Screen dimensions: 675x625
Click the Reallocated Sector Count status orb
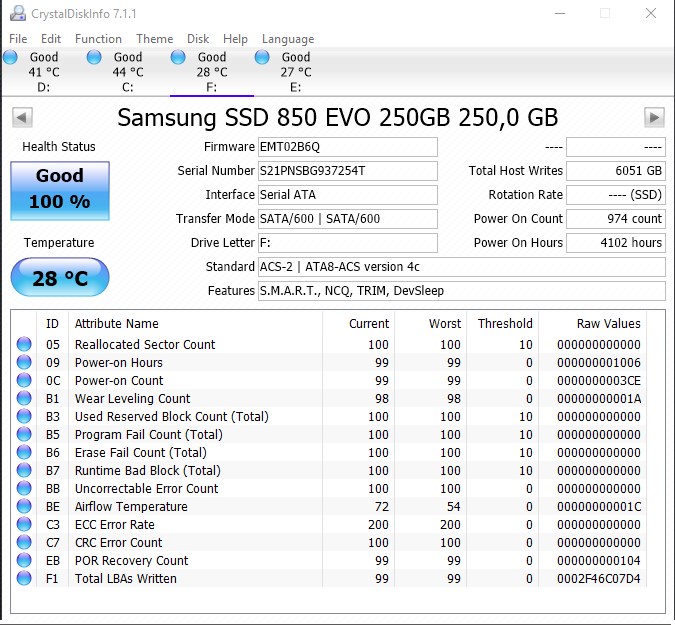point(24,344)
